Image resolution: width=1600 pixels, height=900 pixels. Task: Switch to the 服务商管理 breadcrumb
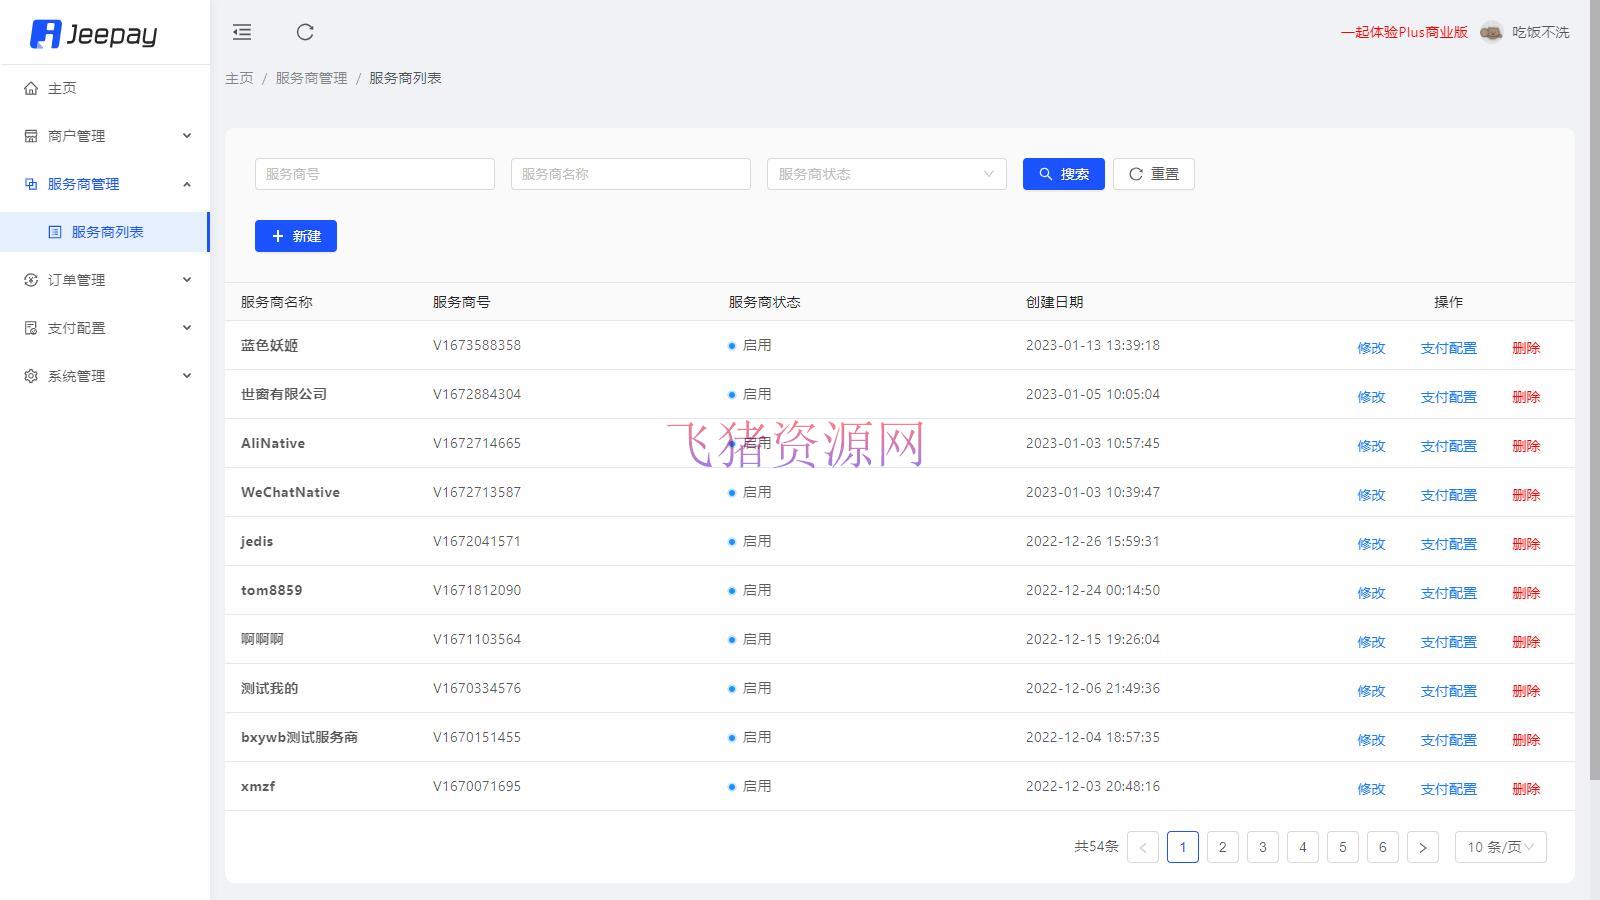pos(309,77)
